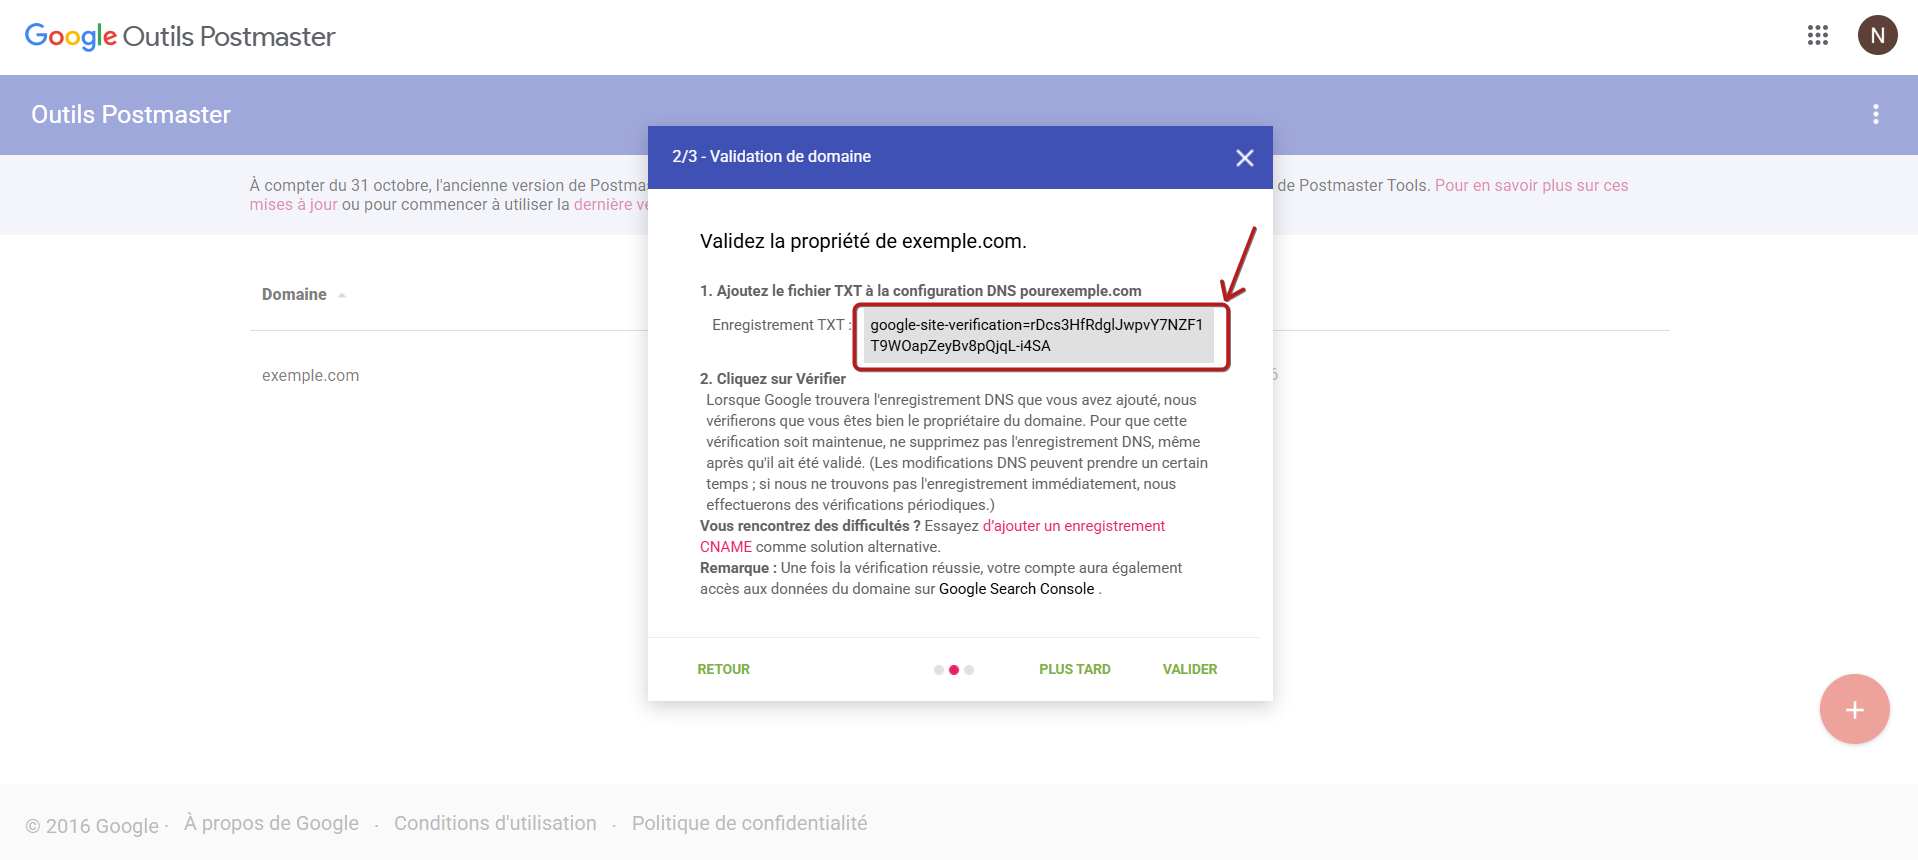This screenshot has height=860, width=1918.
Task: Open 'Politique de confidentialité' footer link
Action: click(749, 823)
